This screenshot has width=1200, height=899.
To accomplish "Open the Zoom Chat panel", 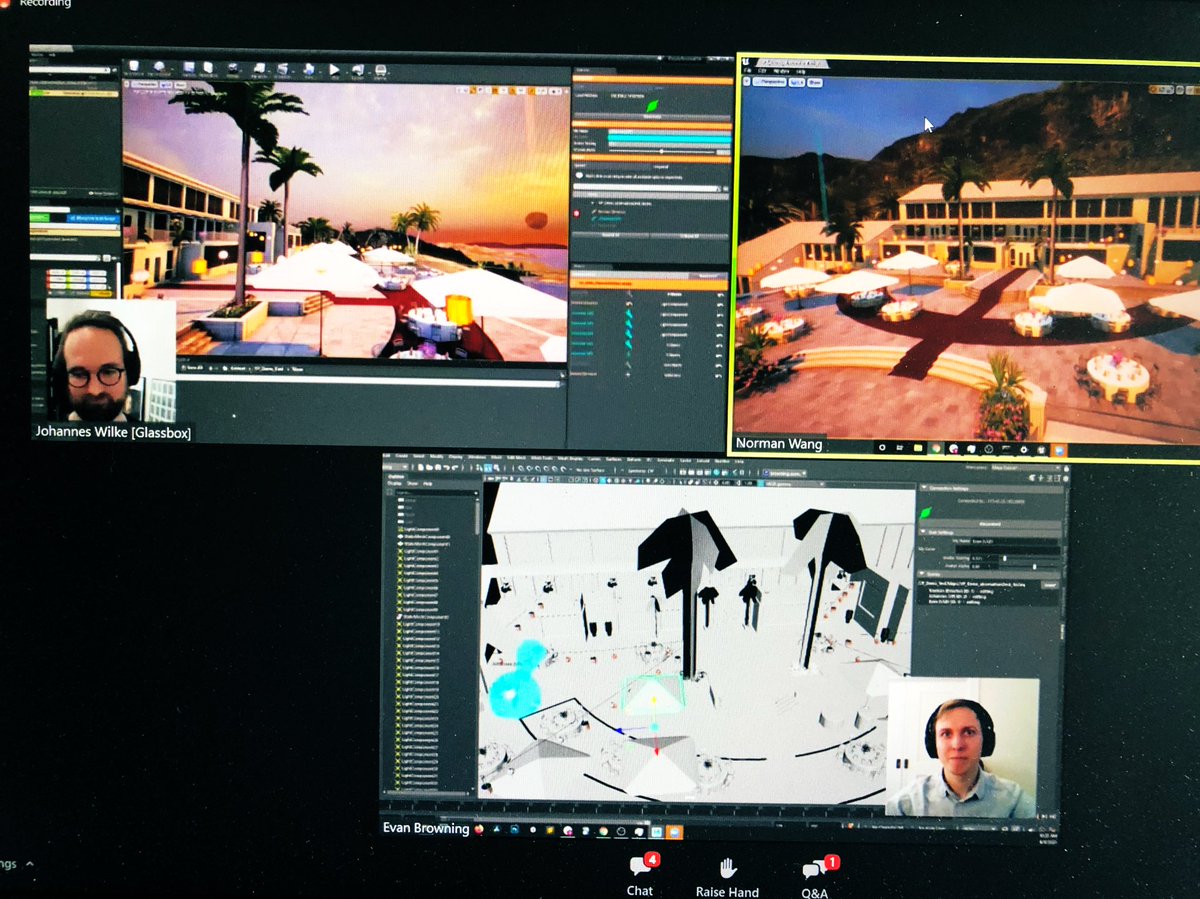I will pos(640,875).
